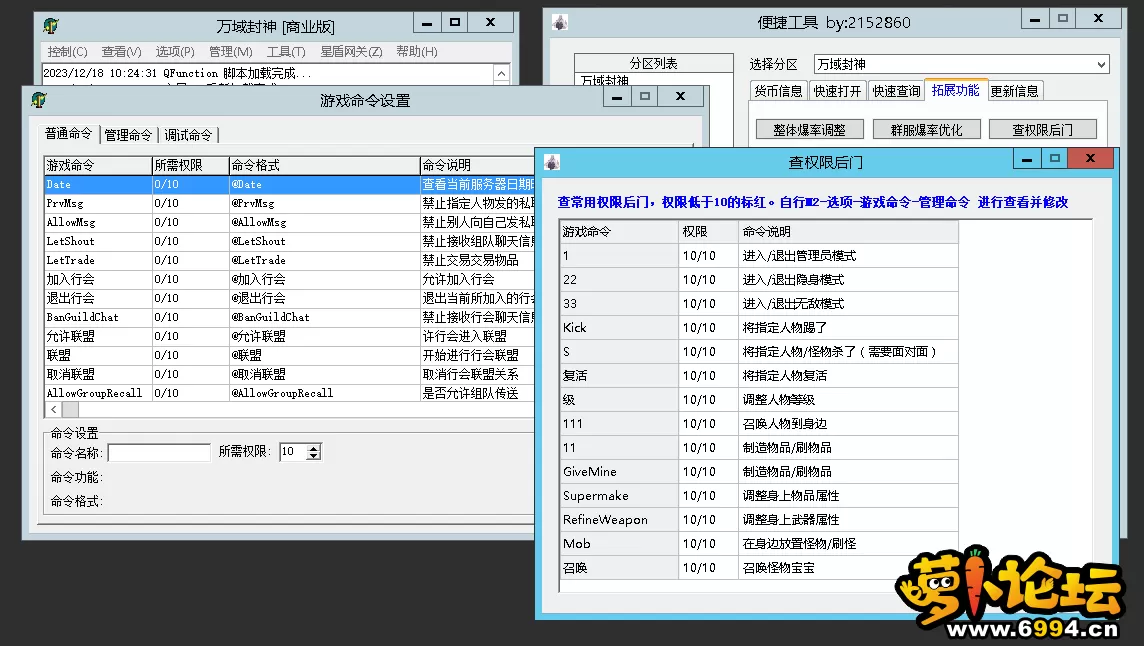Screen dimensions: 1144x646
Task: Select the BanGuildChat command row
Action: (290, 318)
